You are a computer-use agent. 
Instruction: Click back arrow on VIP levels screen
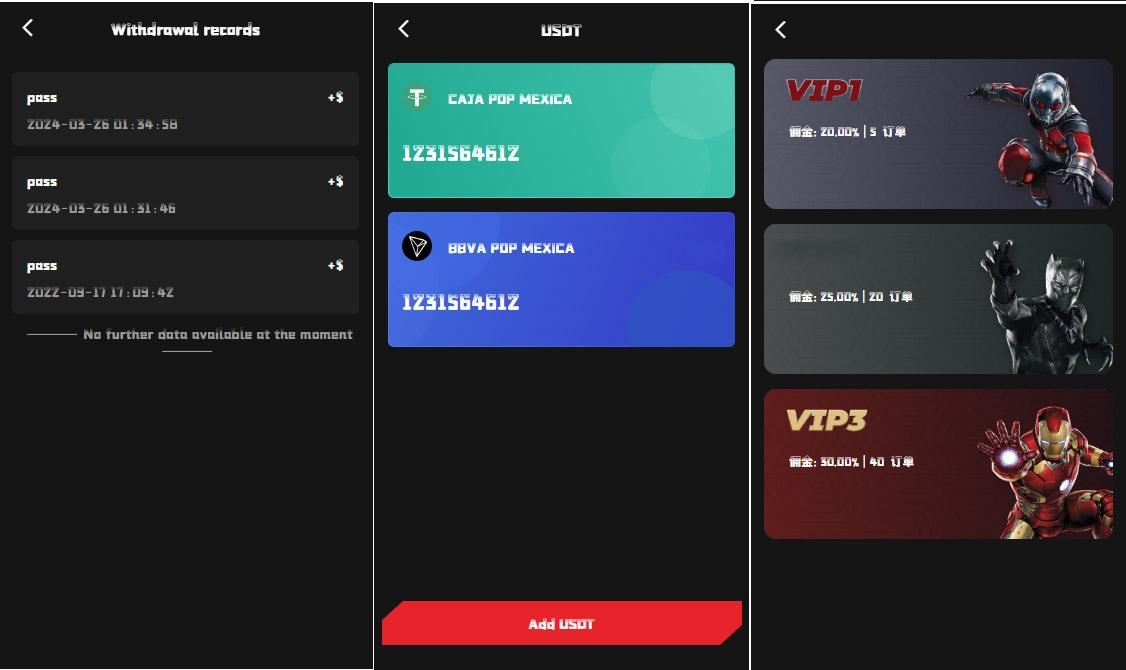pos(781,29)
